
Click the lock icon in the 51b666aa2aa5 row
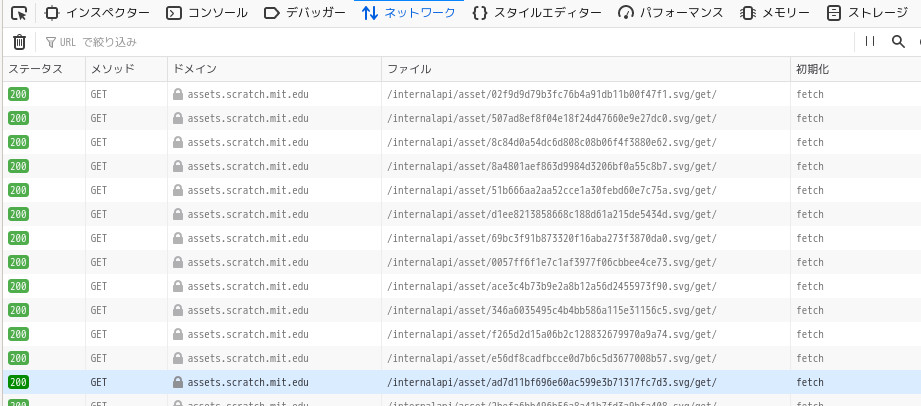point(178,190)
